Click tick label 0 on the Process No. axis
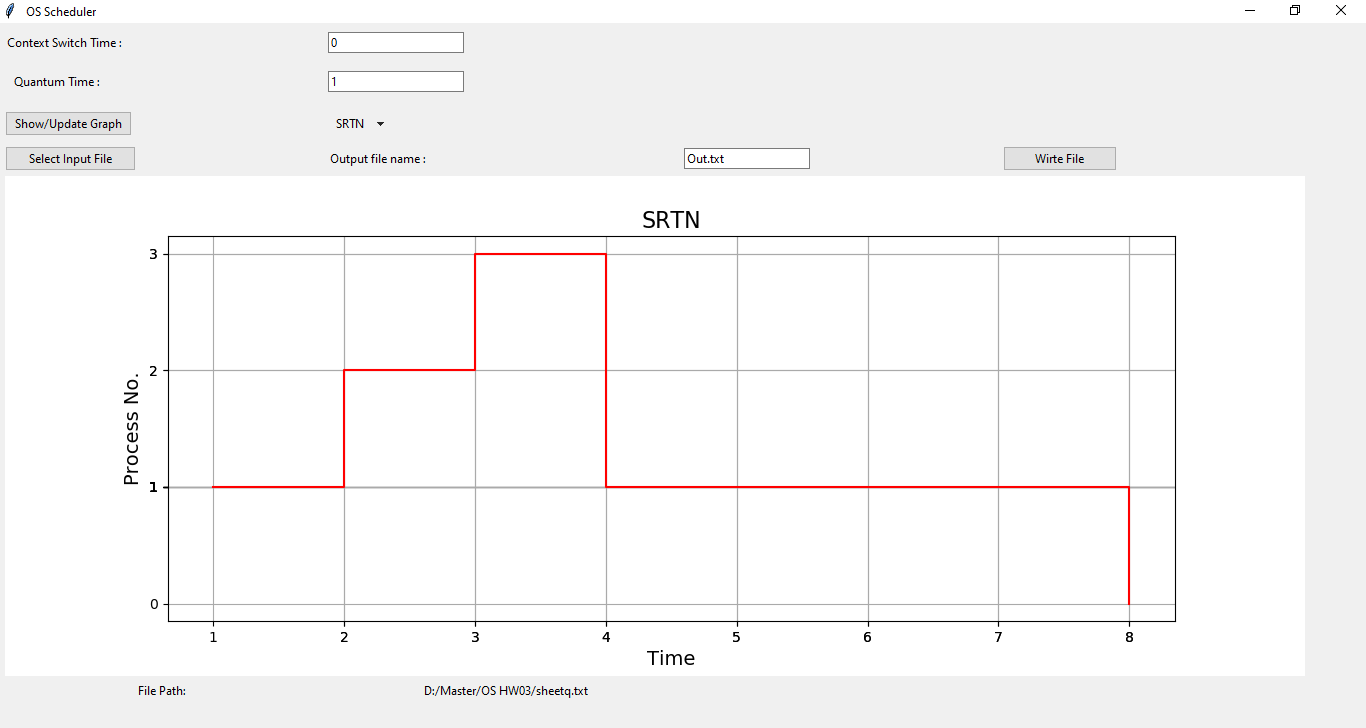 [154, 604]
